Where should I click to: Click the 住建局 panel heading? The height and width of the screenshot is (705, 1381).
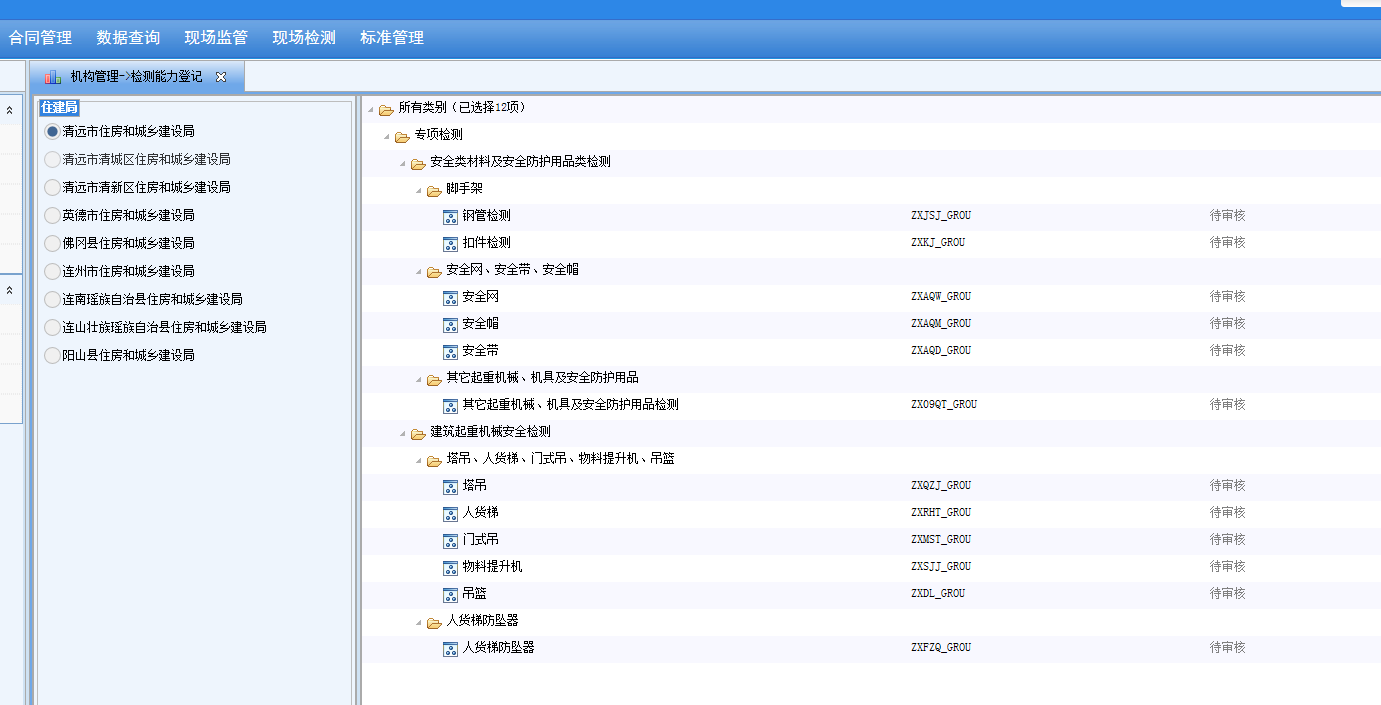59,108
